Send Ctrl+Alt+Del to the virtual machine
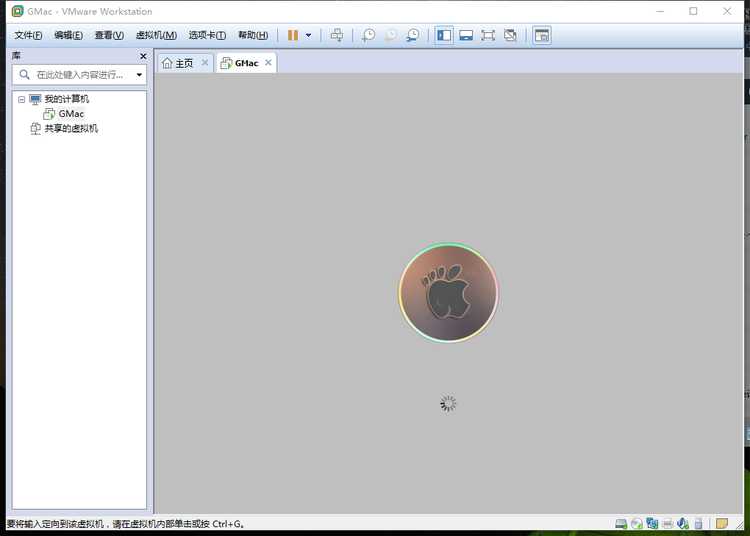 pyautogui.click(x=337, y=35)
